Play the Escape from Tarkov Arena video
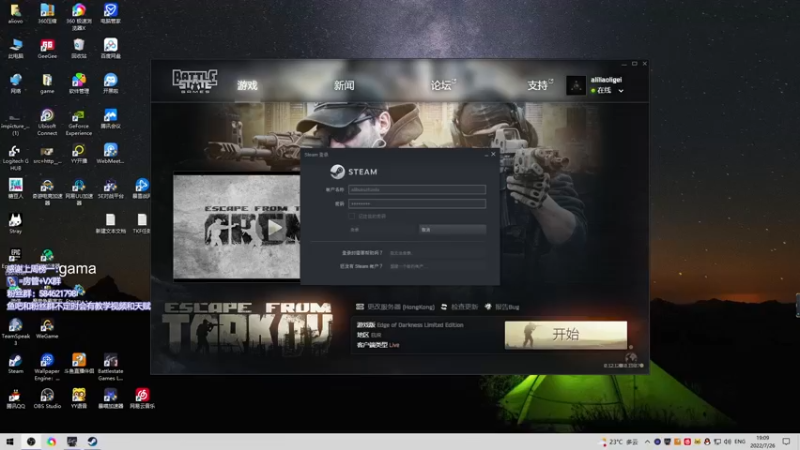 [x=275, y=228]
